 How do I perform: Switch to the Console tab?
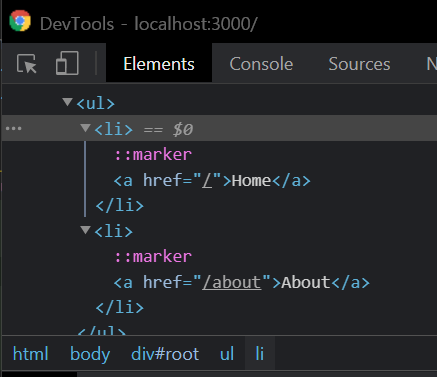[261, 64]
